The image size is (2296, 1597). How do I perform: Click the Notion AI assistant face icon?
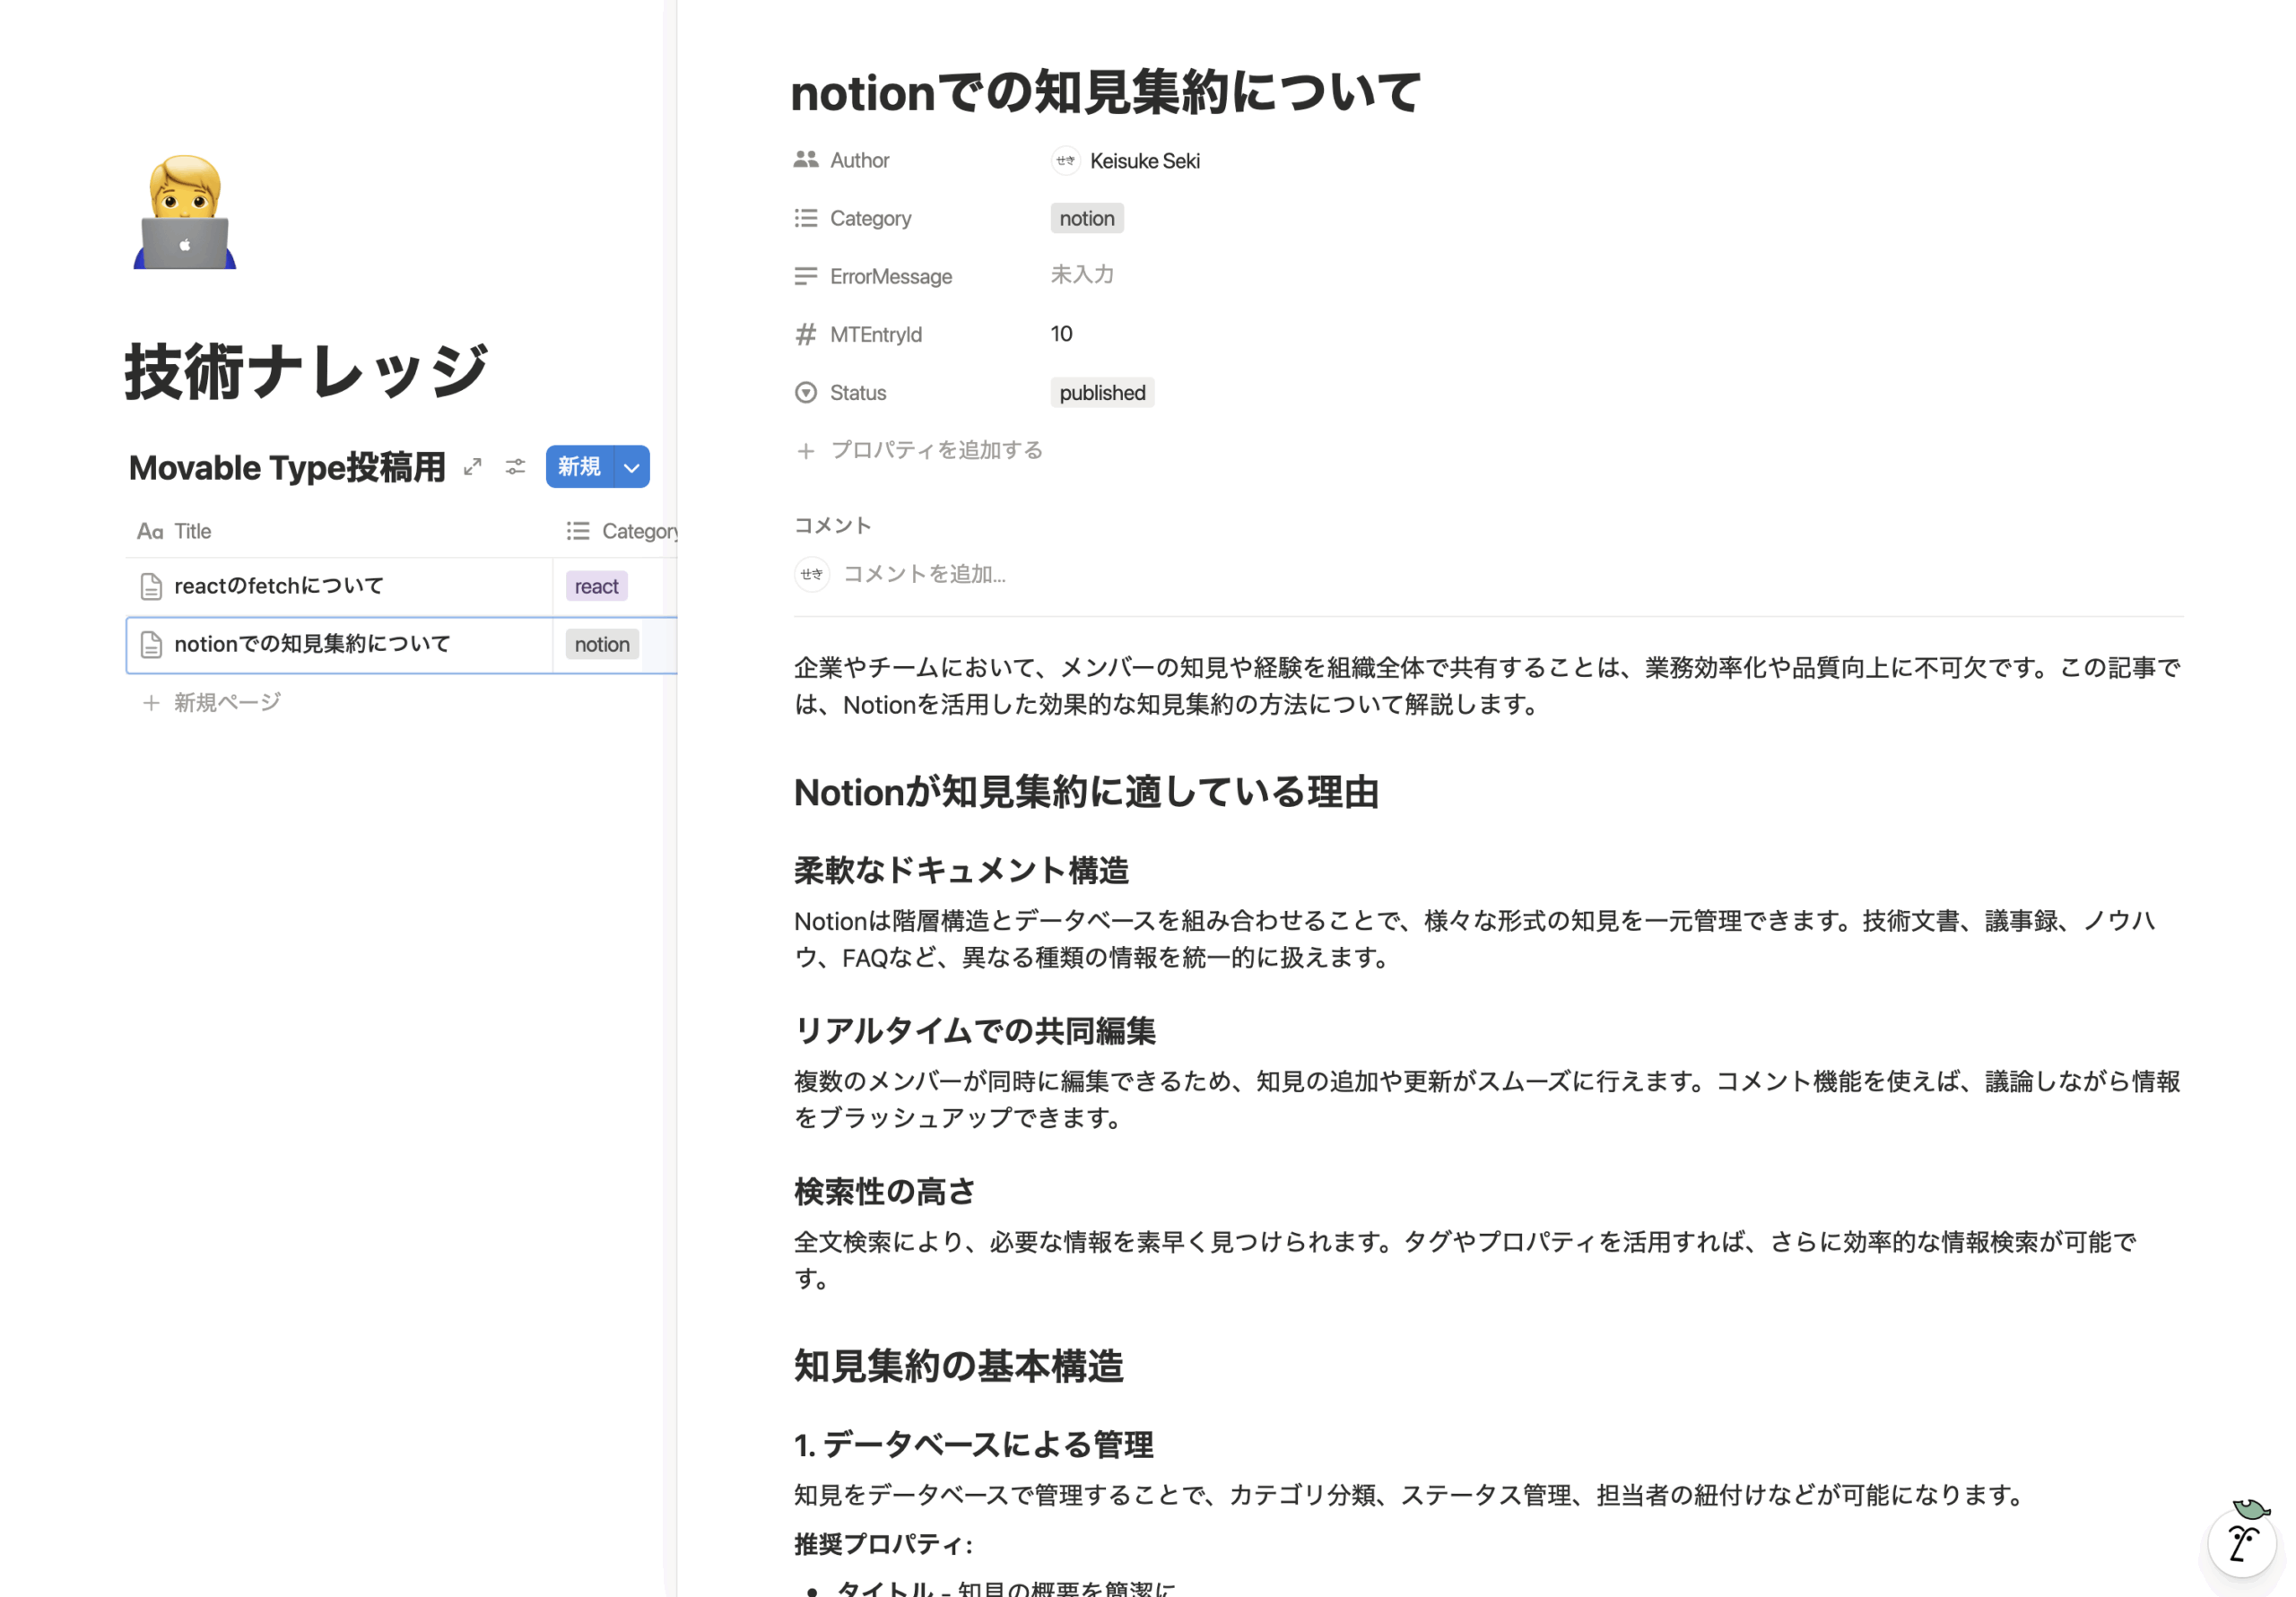(2241, 1542)
